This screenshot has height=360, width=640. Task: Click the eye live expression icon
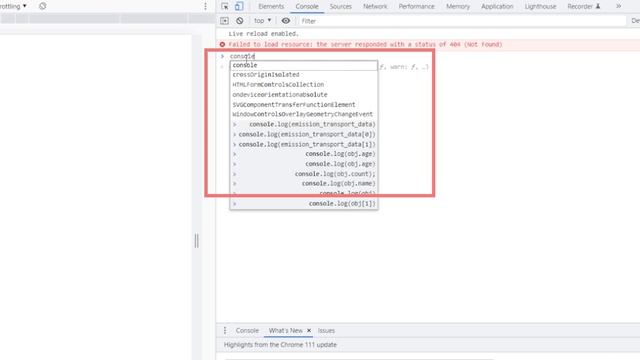pyautogui.click(x=286, y=21)
